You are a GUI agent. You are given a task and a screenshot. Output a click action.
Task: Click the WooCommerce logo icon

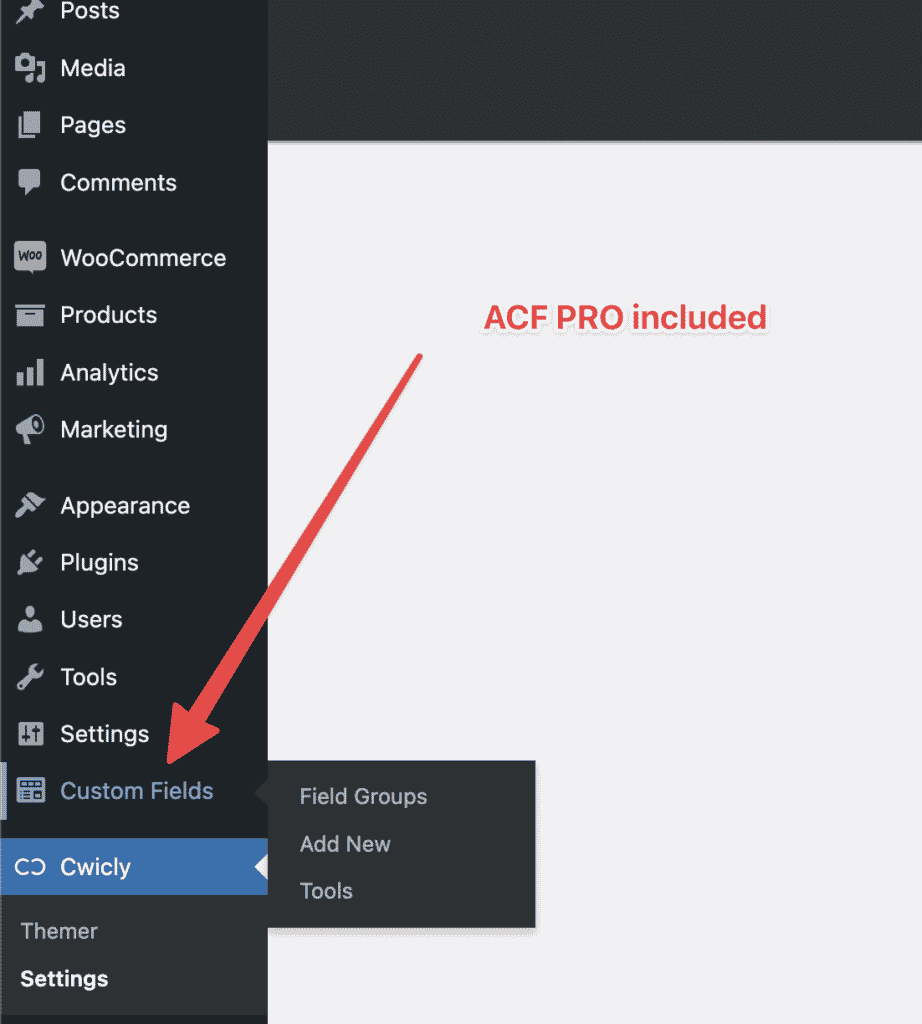tap(30, 258)
